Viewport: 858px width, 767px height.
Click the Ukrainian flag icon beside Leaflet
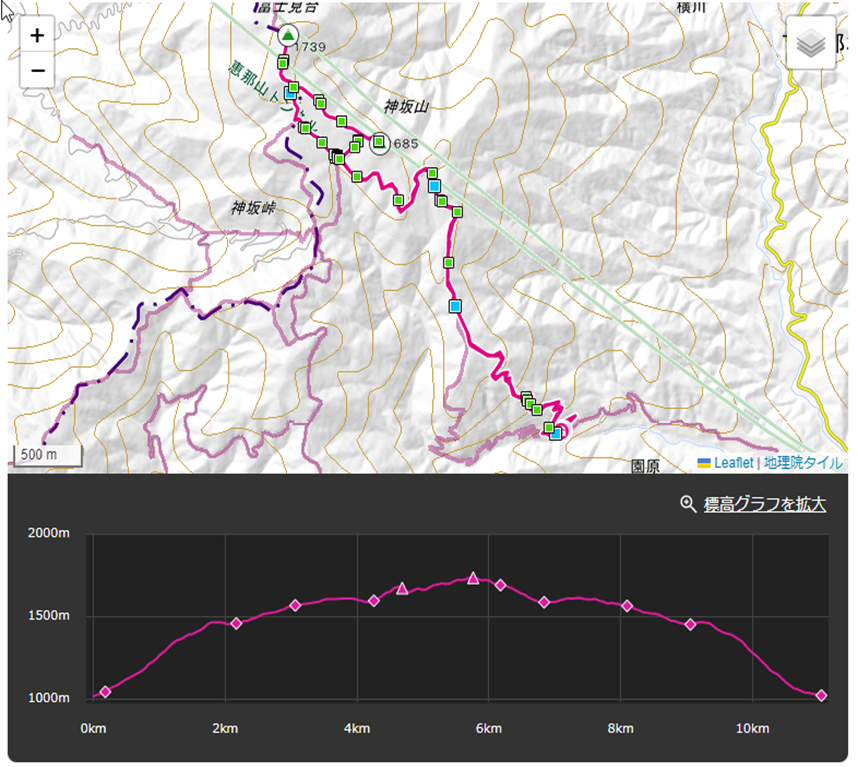coord(704,463)
